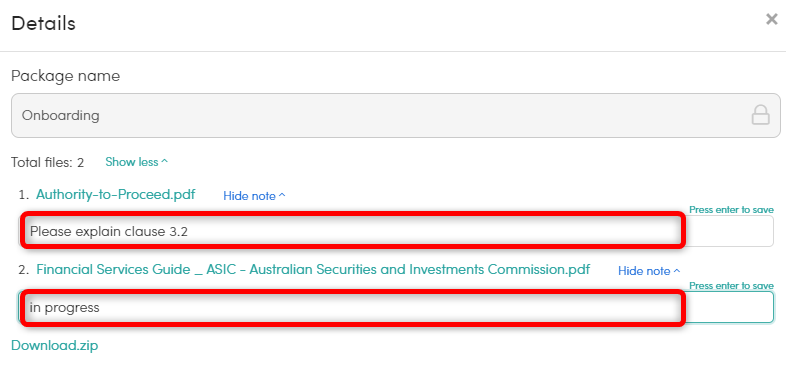The height and width of the screenshot is (368, 786).
Task: Open the Financial Services Guide ASIC pdf link
Action: [313, 270]
